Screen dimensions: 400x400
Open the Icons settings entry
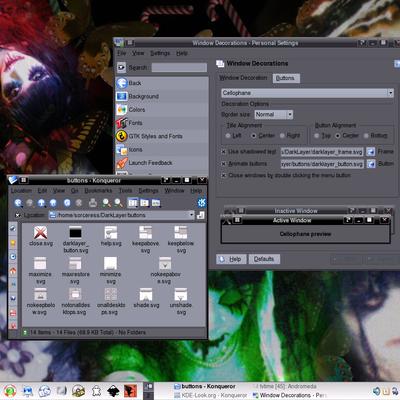pos(162,150)
